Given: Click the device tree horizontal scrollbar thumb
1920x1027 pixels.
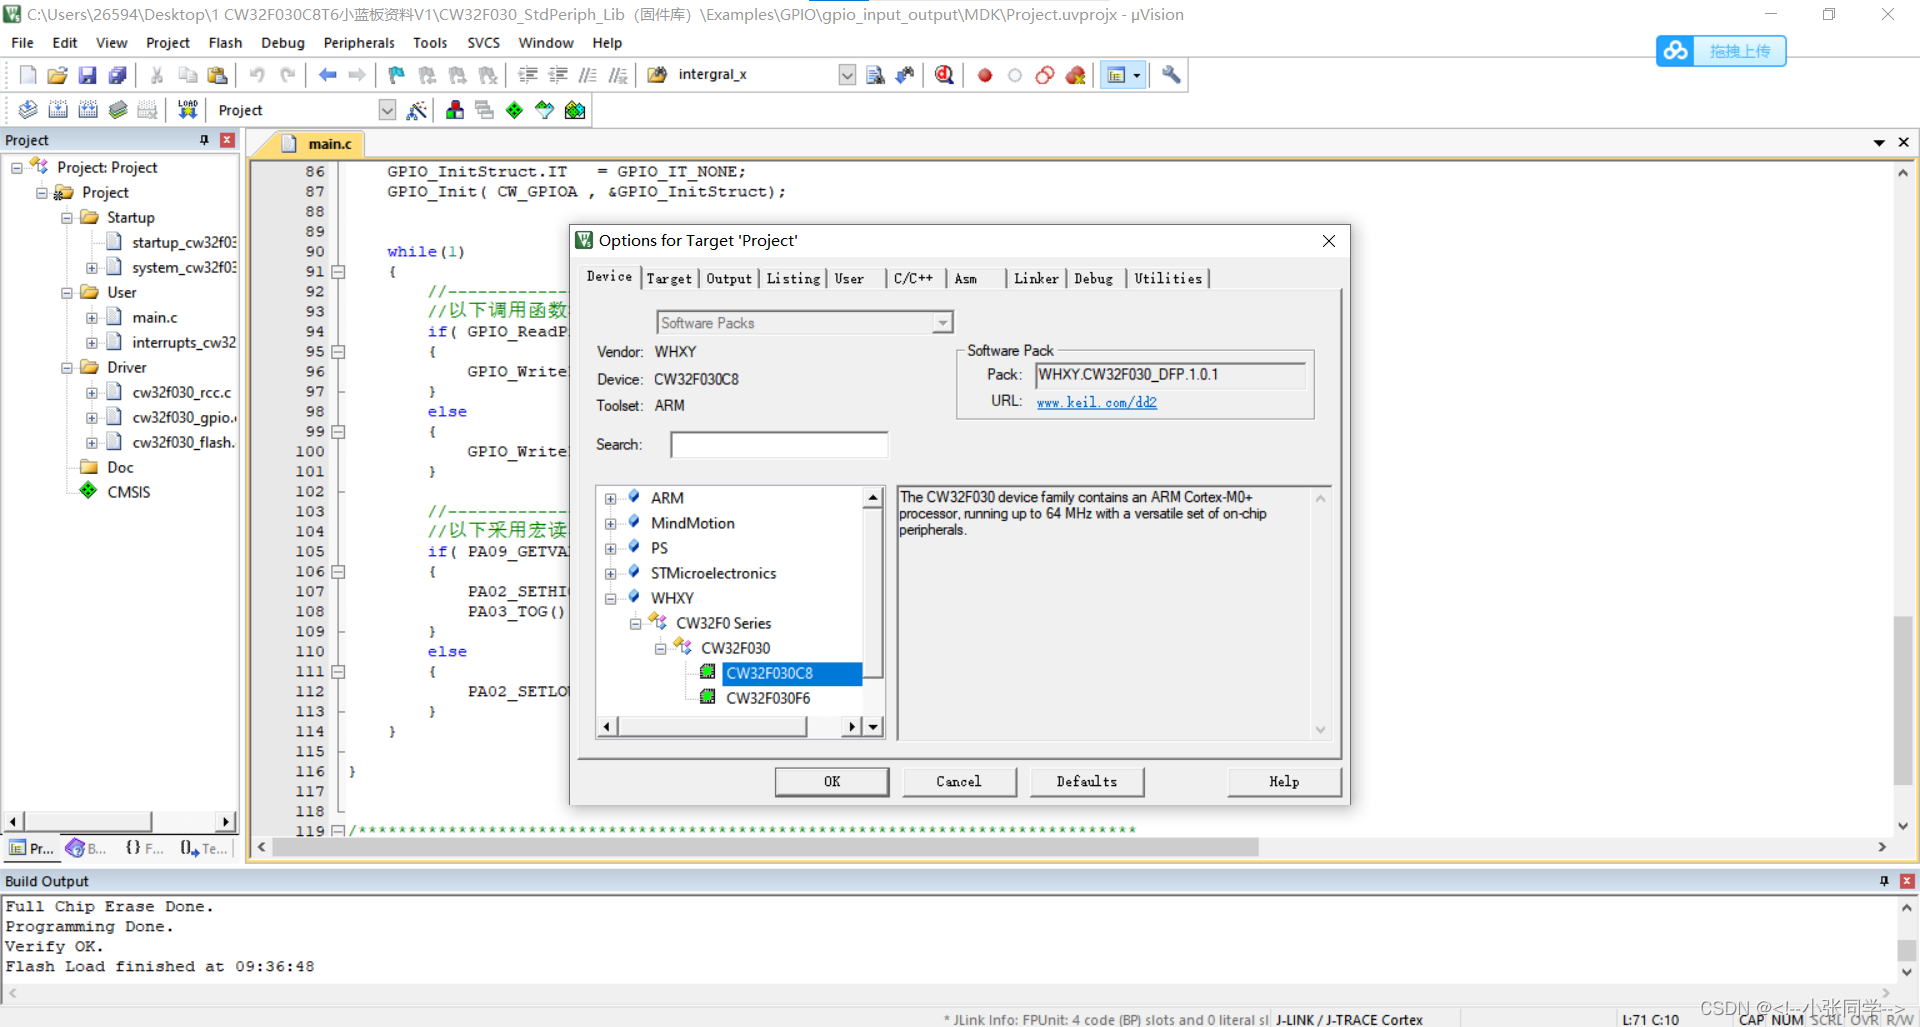Looking at the screenshot, I should (712, 727).
